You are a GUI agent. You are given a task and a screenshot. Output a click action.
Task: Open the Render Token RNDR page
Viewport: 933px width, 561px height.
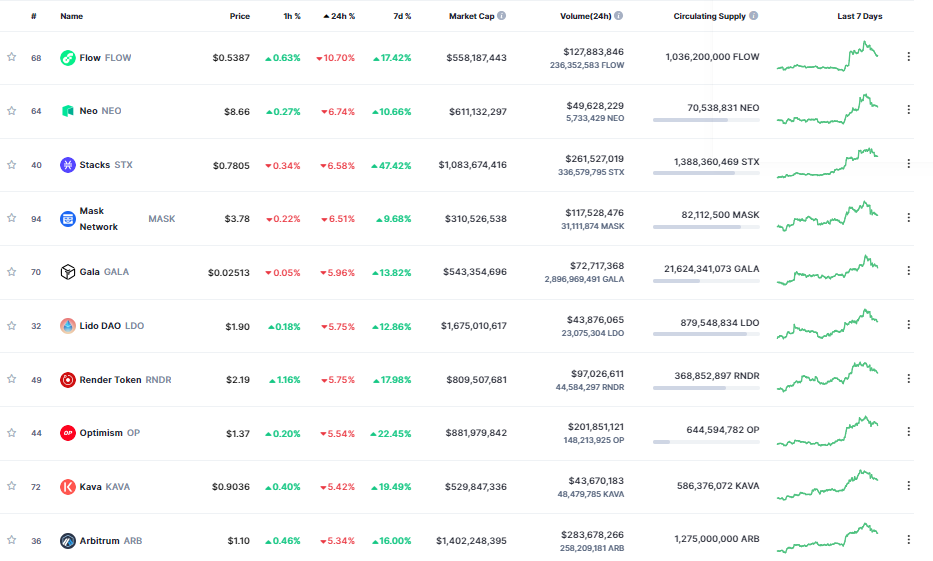pyautogui.click(x=126, y=380)
